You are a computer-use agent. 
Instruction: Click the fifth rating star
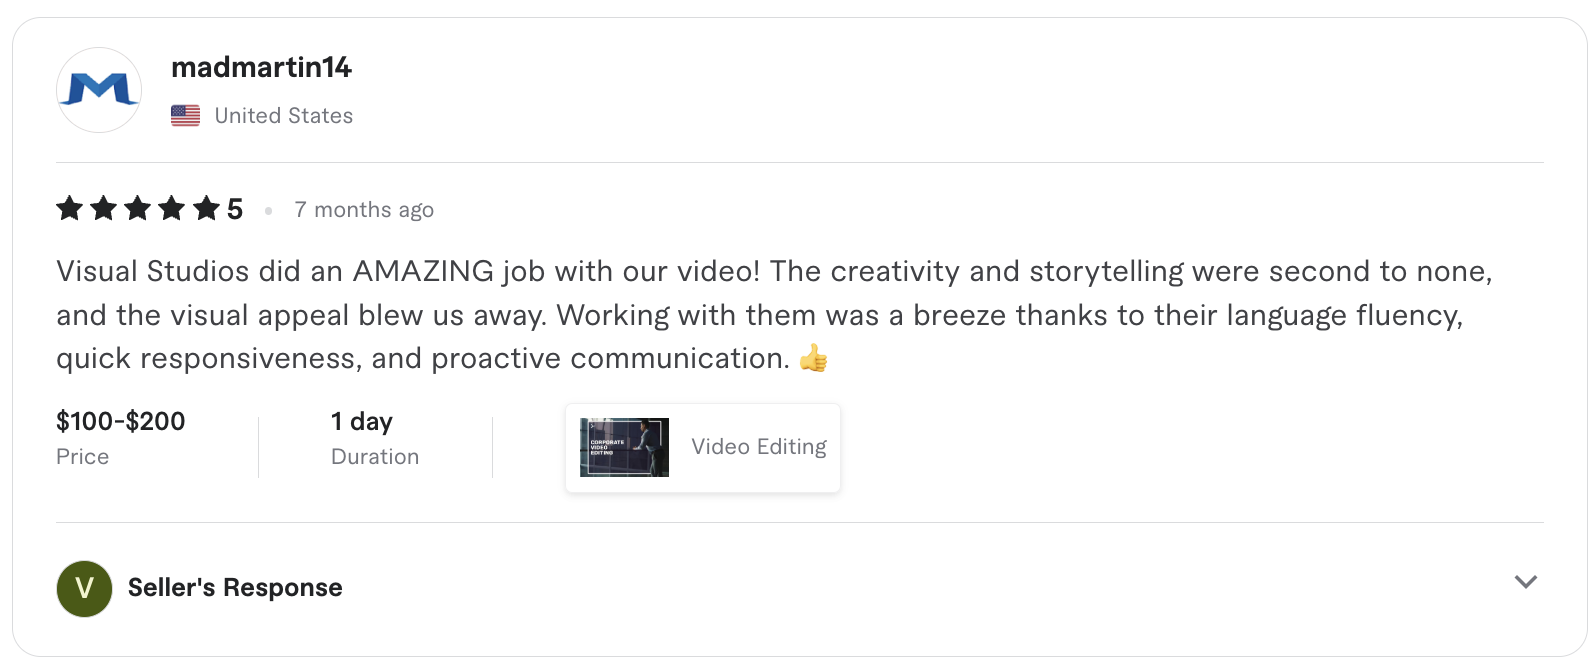(206, 209)
